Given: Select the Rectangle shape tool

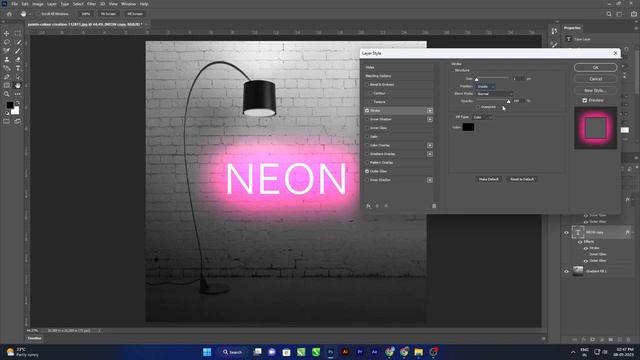Looking at the screenshot, I should point(7,85).
